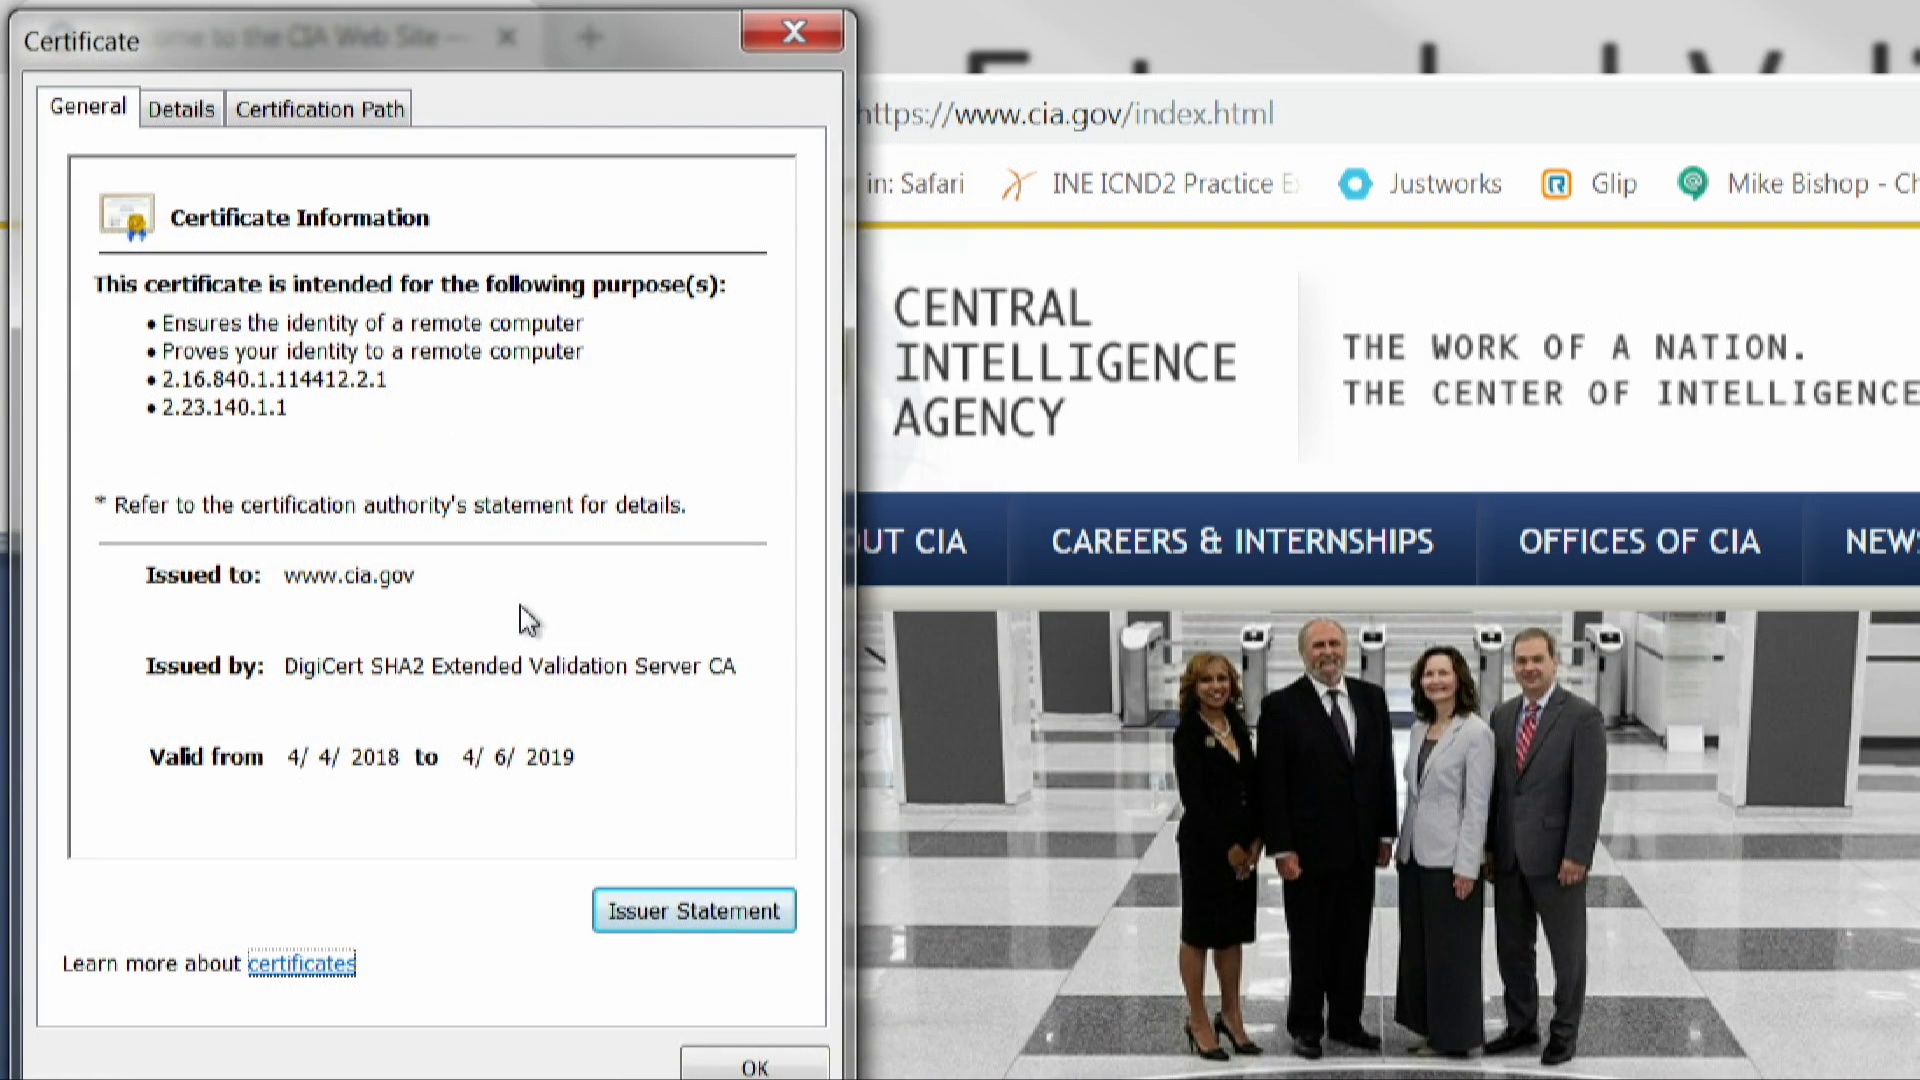Open Careers & Internships menu on CIA site
This screenshot has height=1080, width=1920.
click(x=1242, y=541)
